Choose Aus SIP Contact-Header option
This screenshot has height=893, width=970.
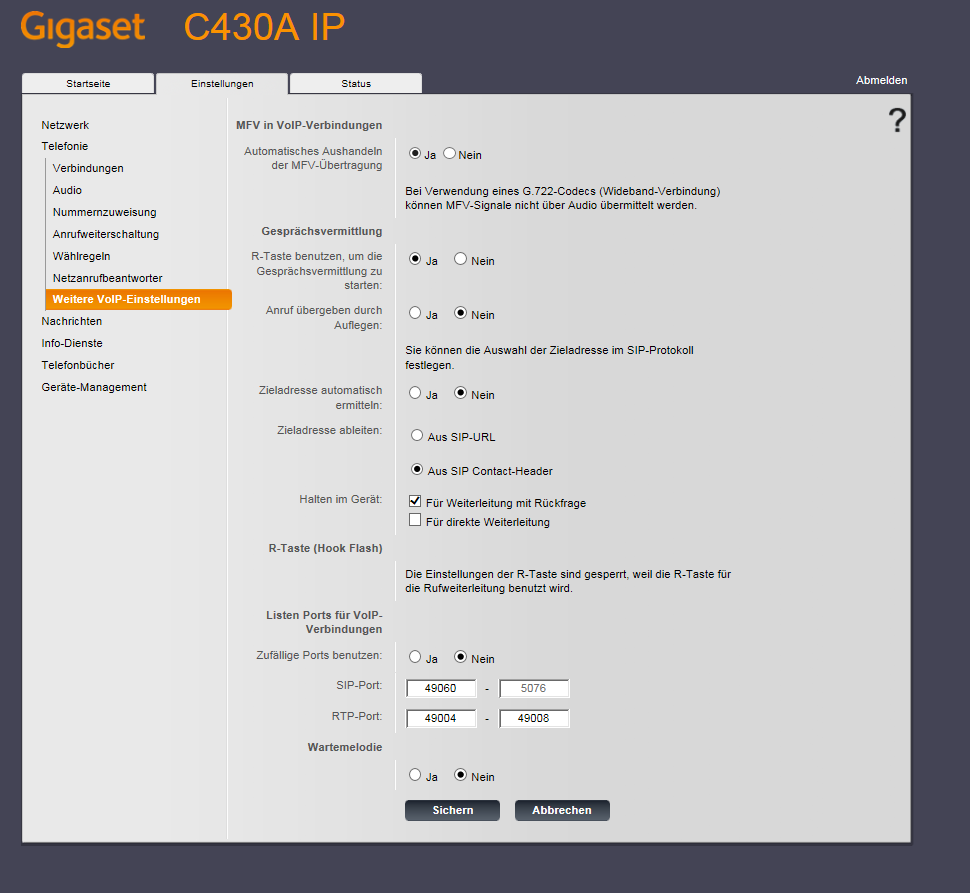(x=417, y=469)
